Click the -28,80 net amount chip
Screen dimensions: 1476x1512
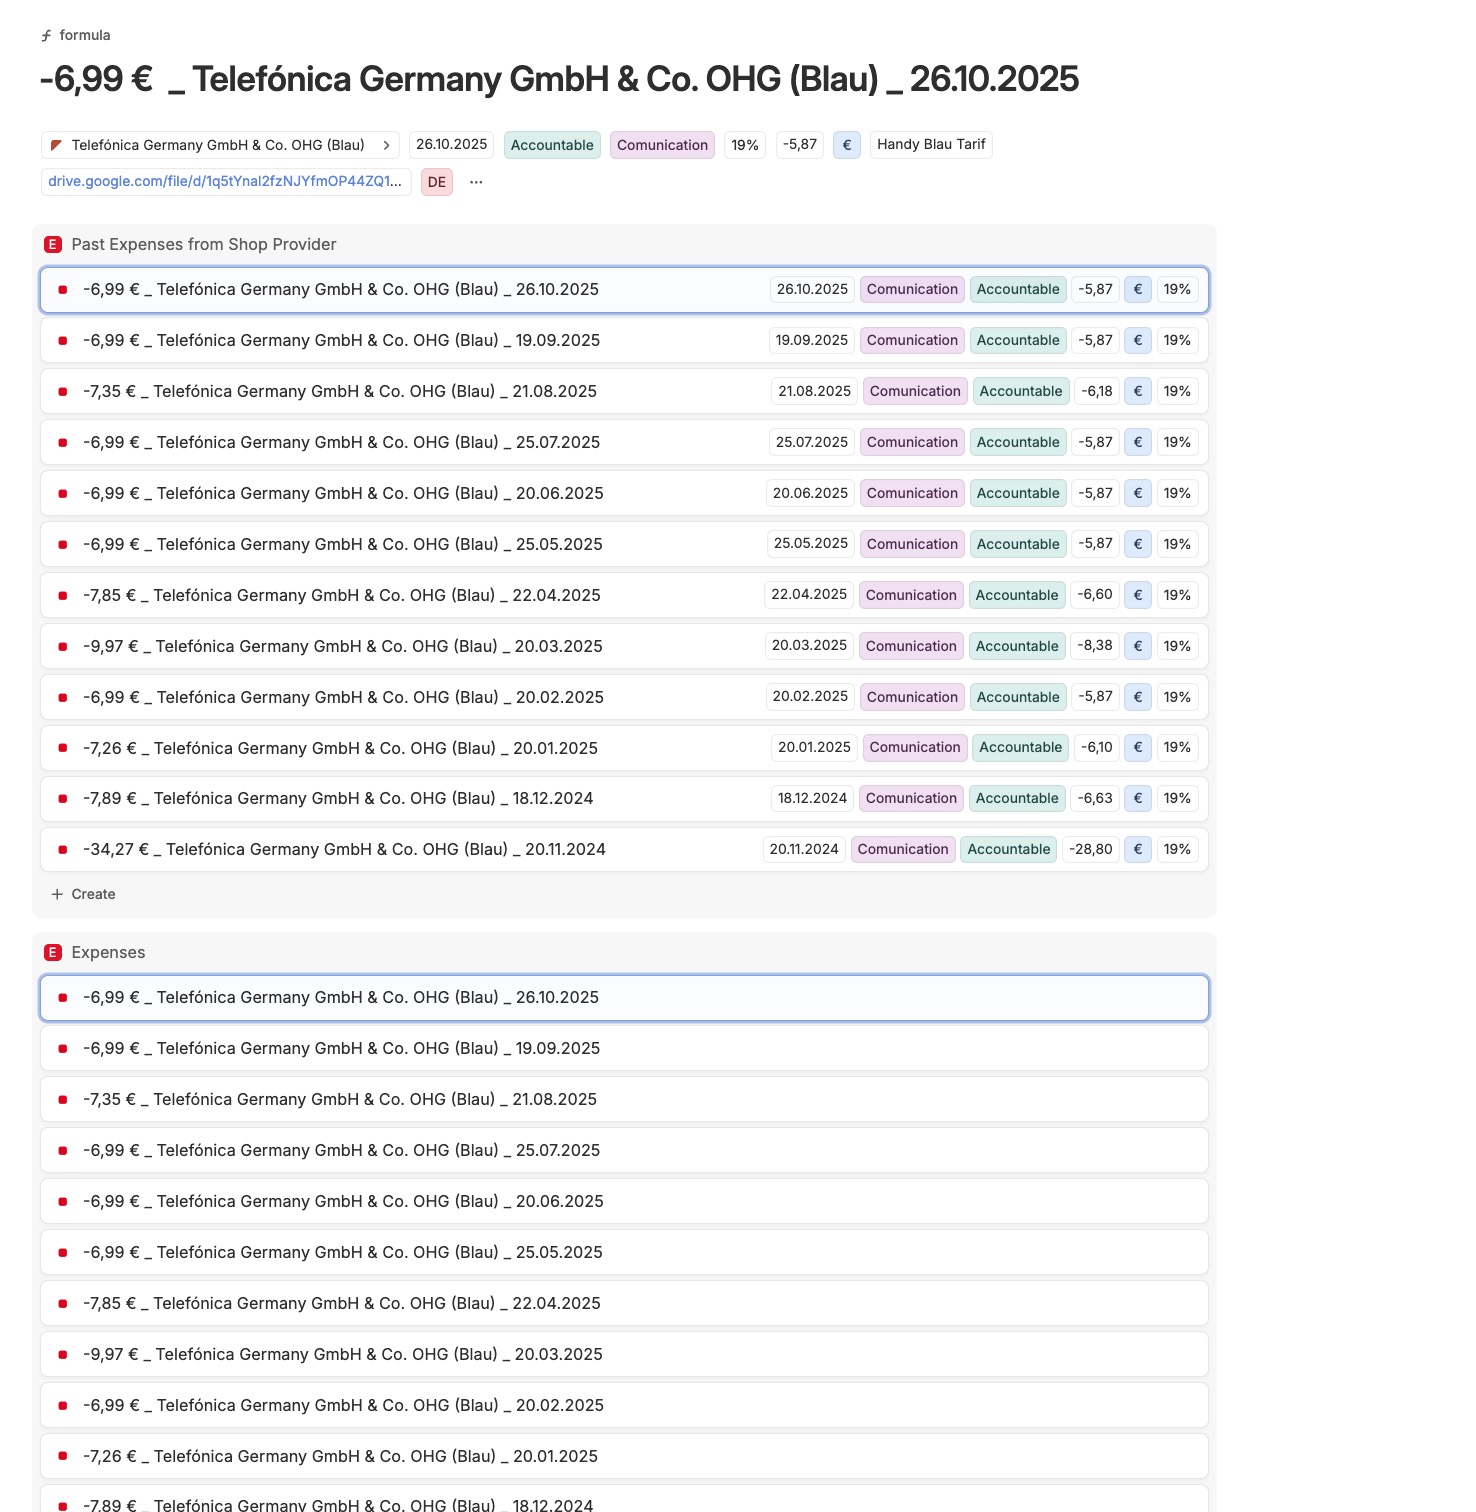pyautogui.click(x=1090, y=850)
